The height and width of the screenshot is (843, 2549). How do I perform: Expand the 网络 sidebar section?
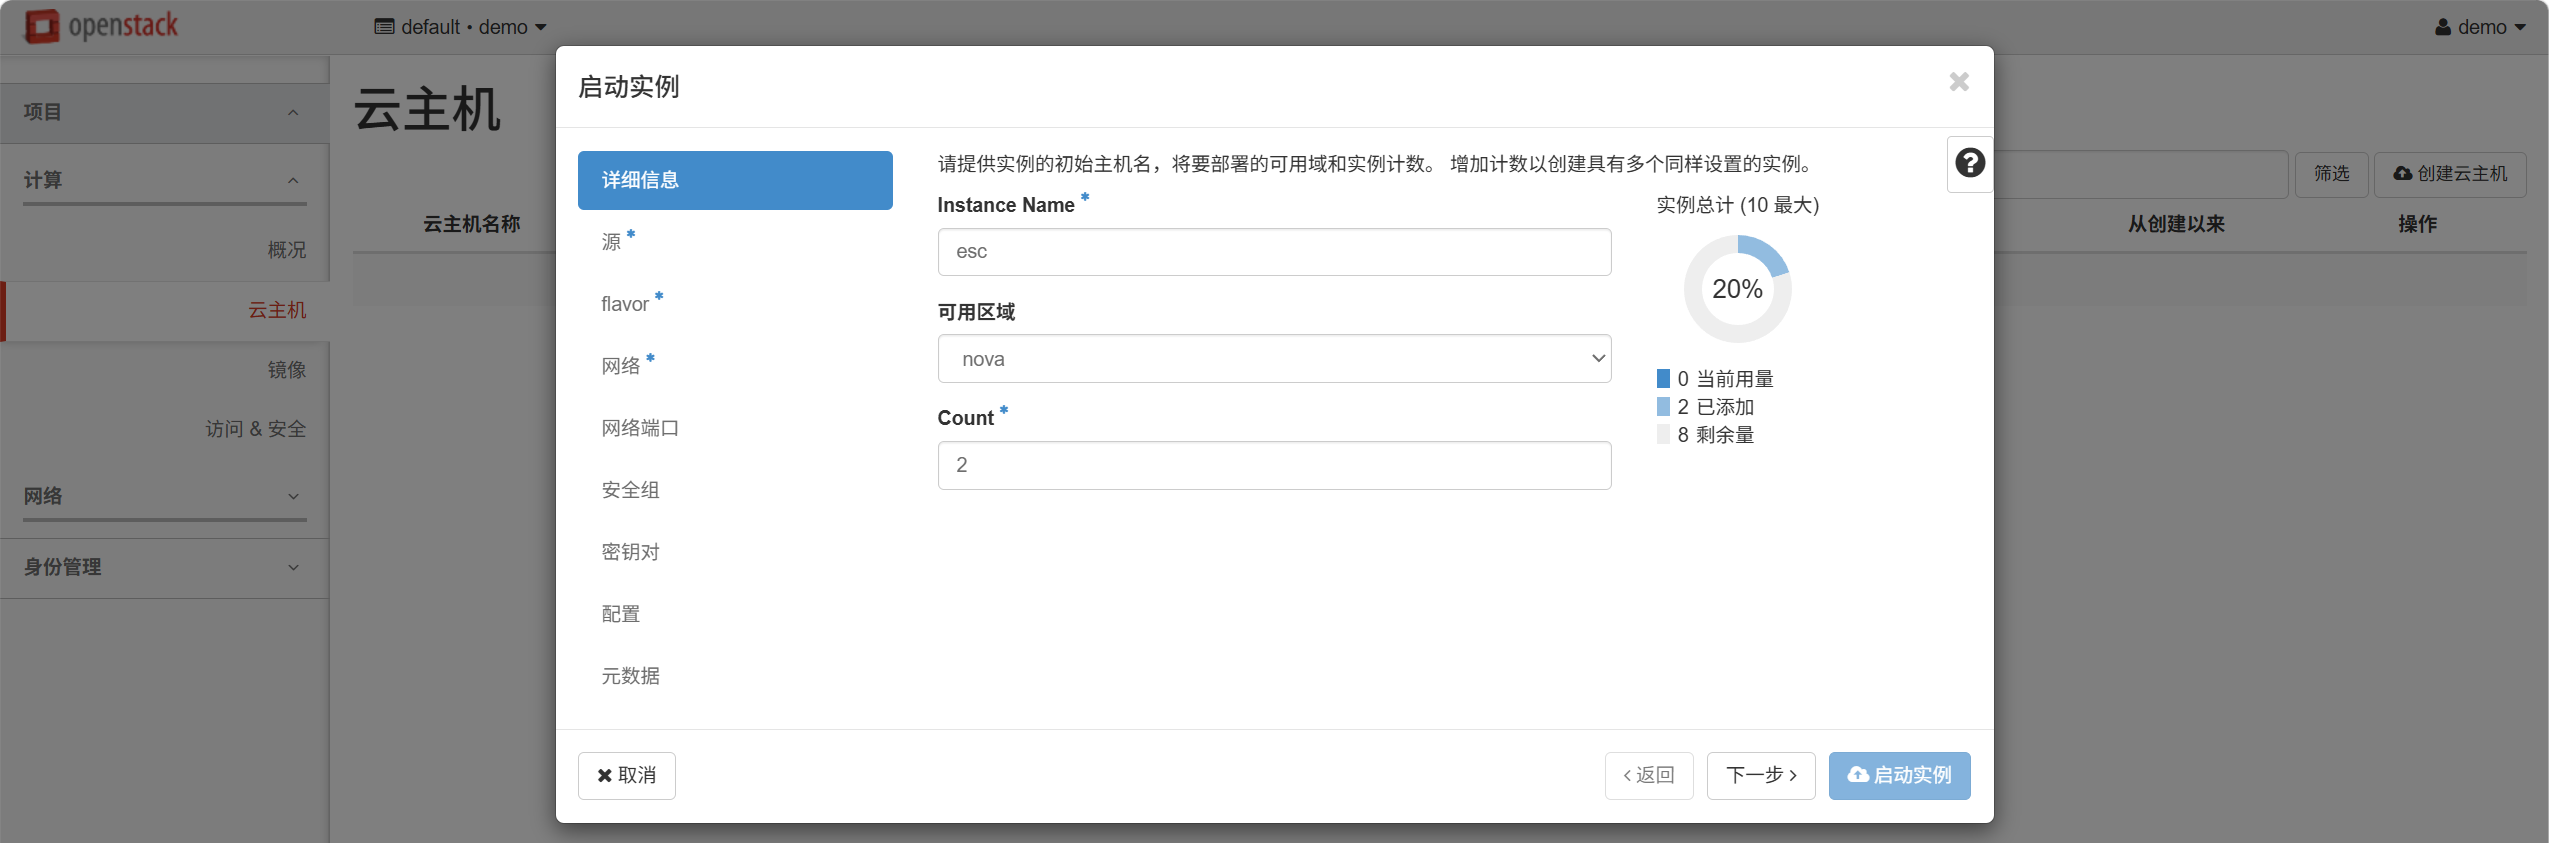tap(165, 496)
